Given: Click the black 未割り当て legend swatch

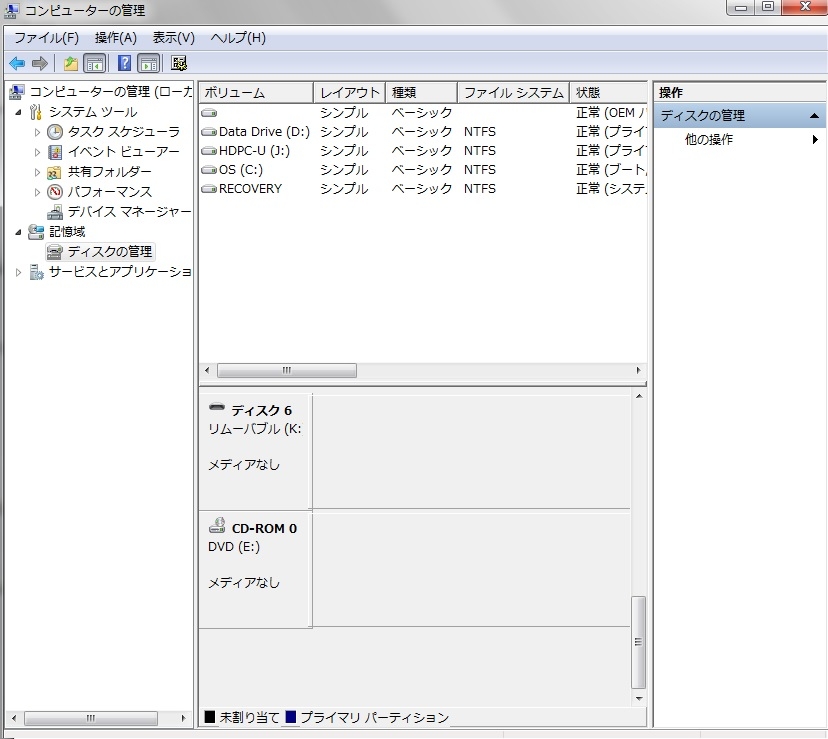Looking at the screenshot, I should (210, 717).
